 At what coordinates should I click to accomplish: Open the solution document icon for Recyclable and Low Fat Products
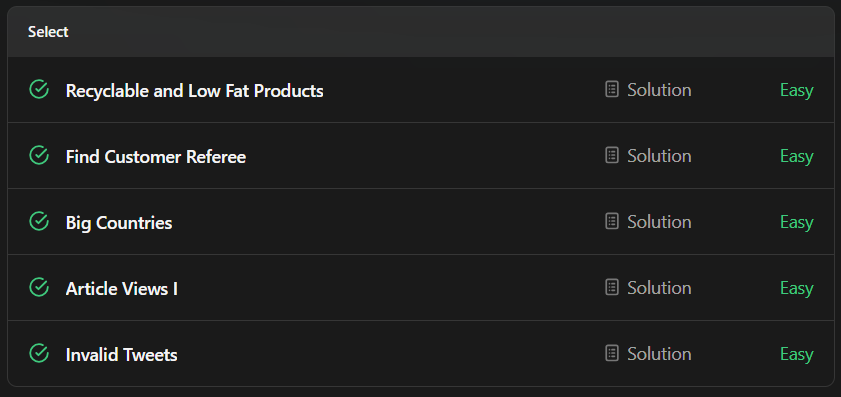point(612,90)
